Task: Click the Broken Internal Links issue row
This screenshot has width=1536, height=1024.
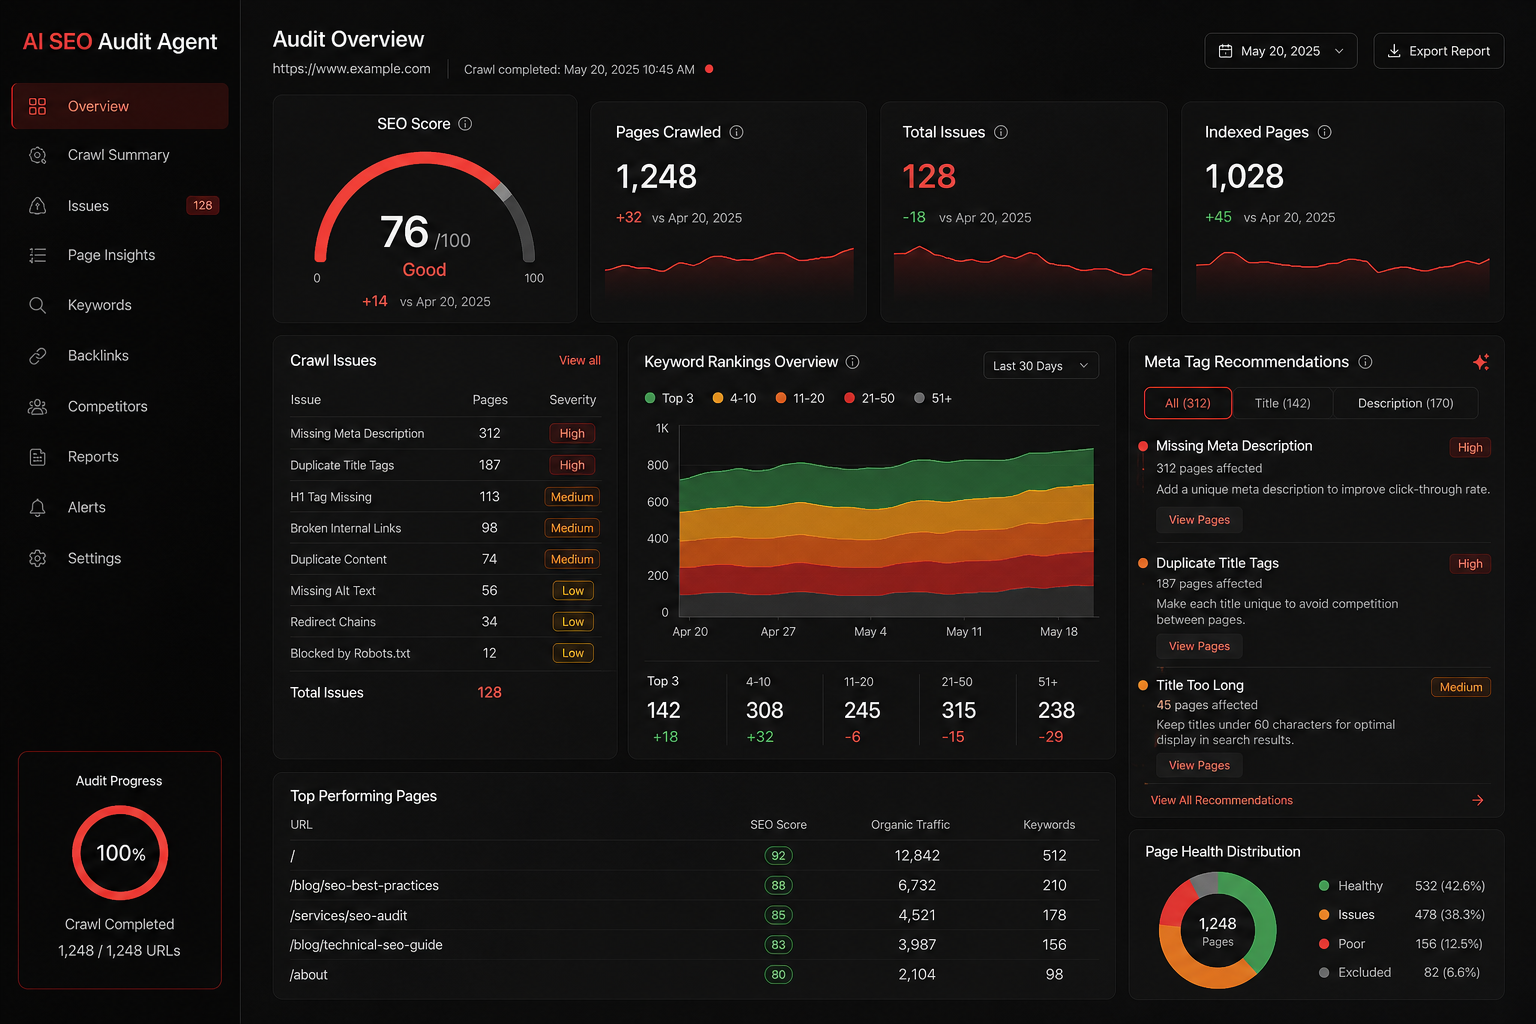Action: (443, 528)
